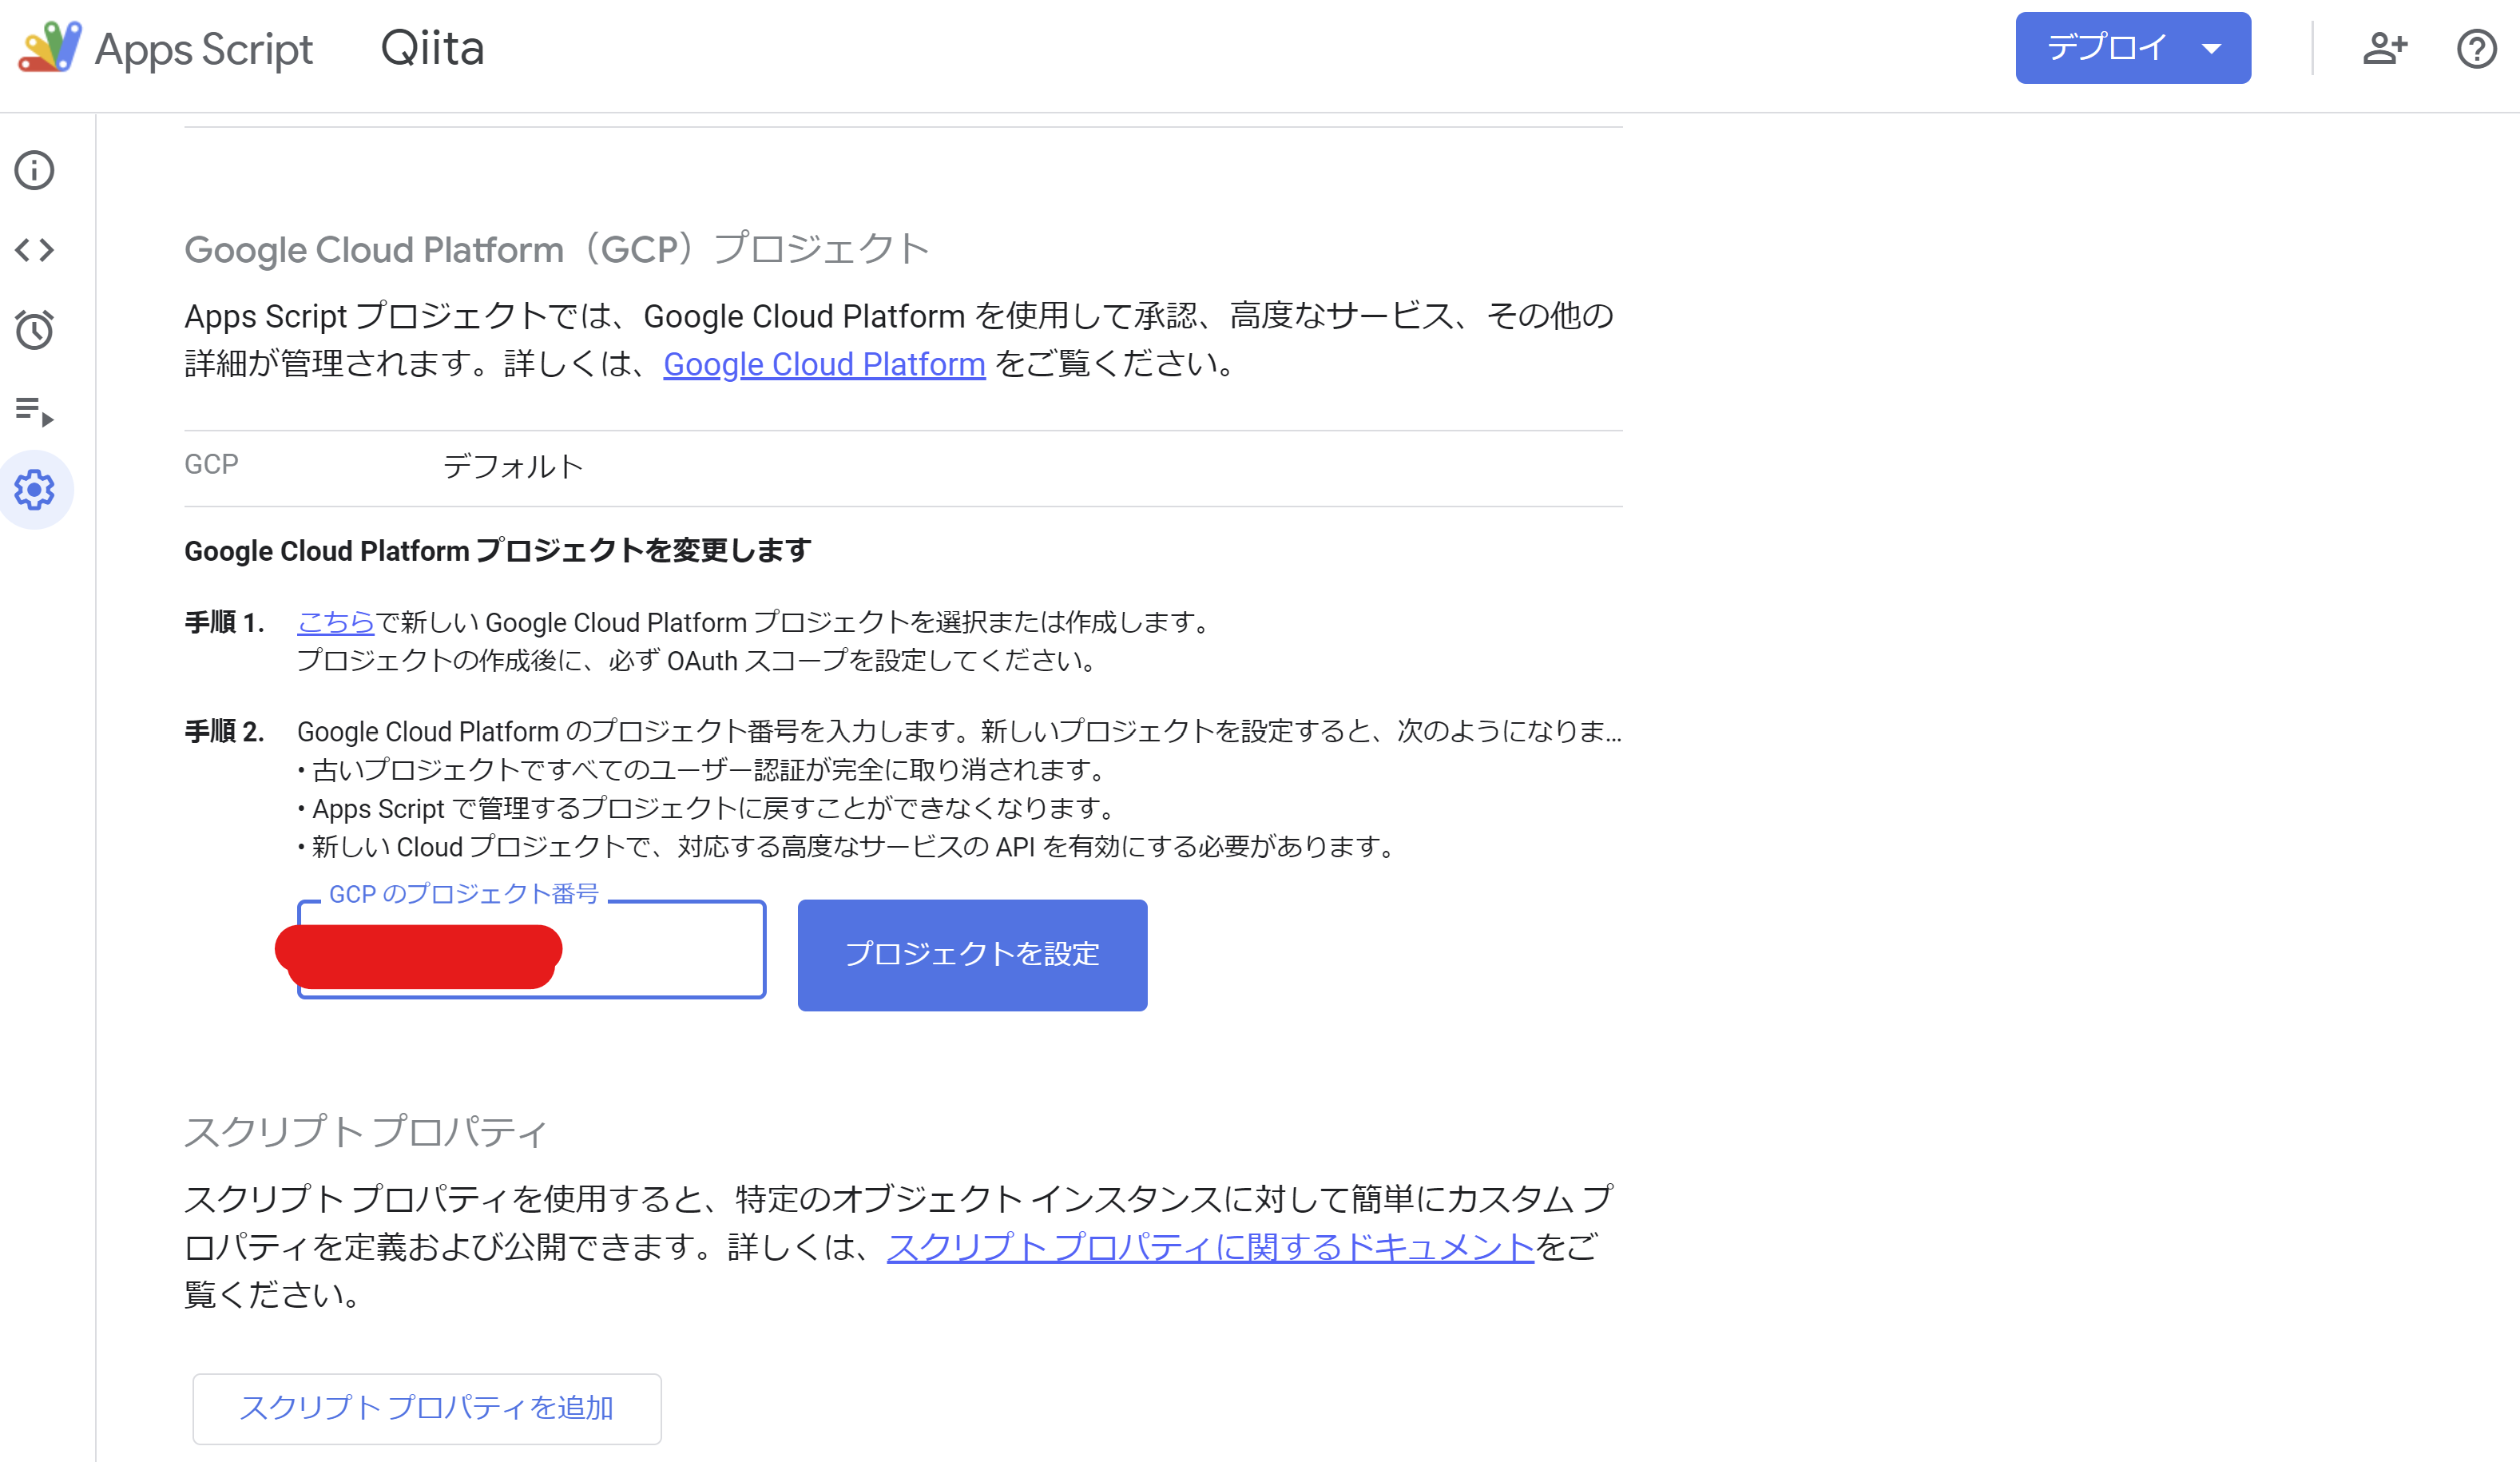Click the スクリプト プロパティを追加 button
Screen dimensions: 2520x1462
coord(427,1406)
